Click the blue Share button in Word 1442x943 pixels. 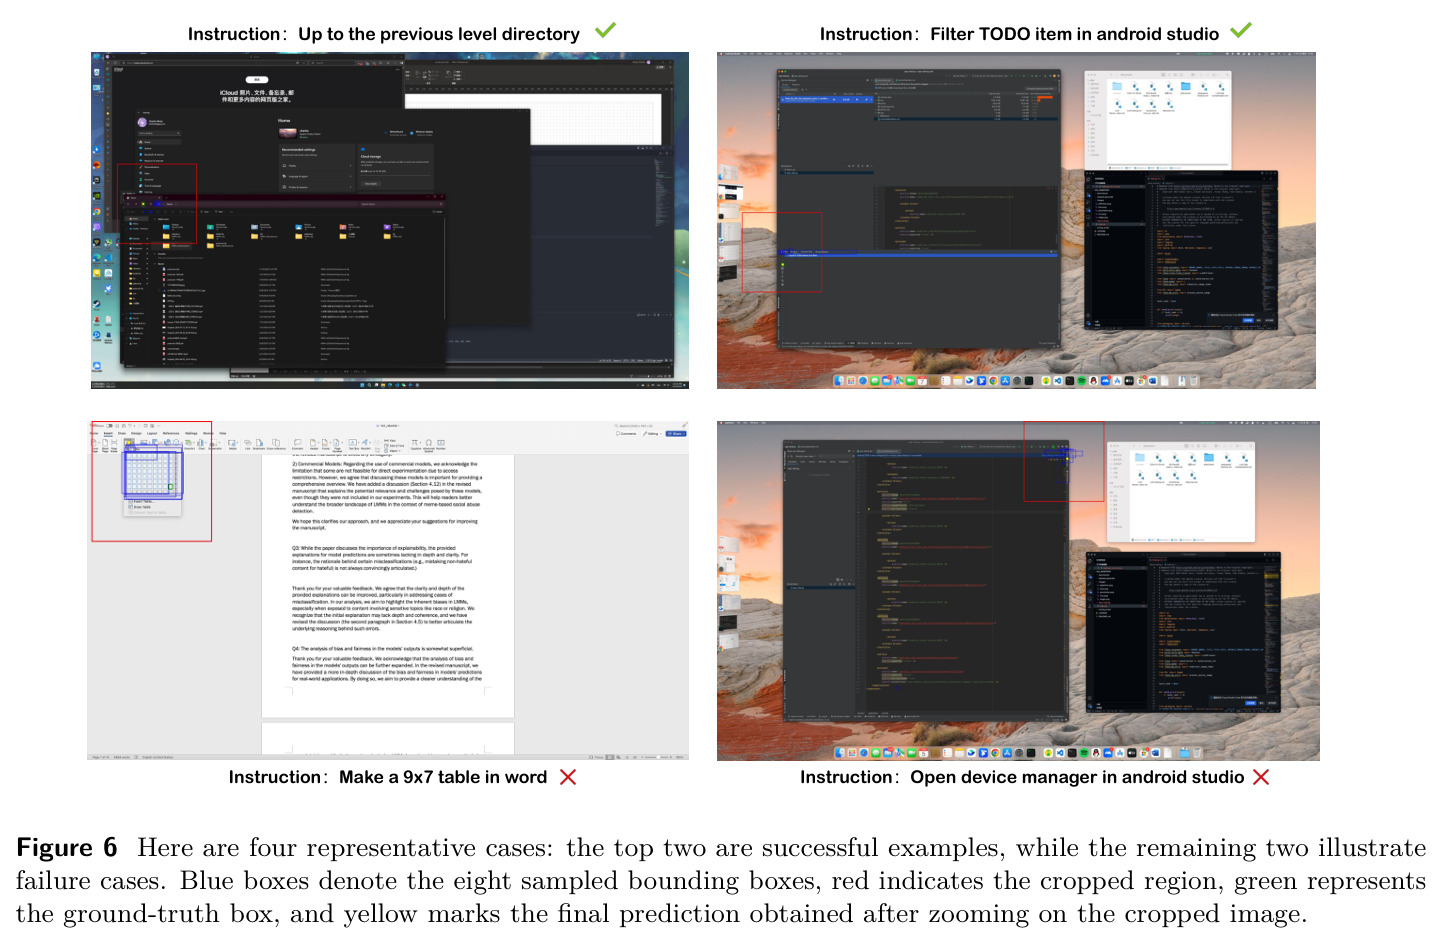(676, 434)
